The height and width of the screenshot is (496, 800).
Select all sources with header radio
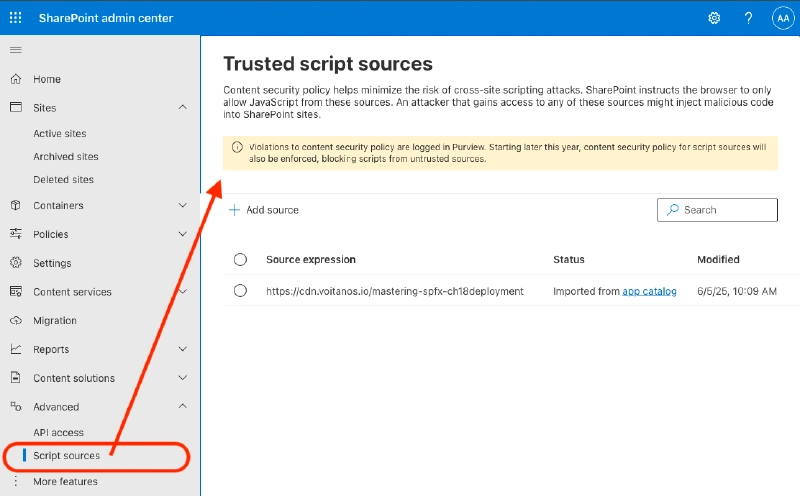pos(240,259)
